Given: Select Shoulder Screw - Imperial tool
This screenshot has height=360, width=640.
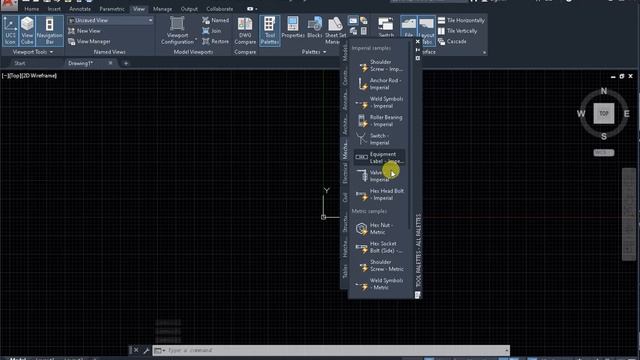Looking at the screenshot, I should pos(380,66).
